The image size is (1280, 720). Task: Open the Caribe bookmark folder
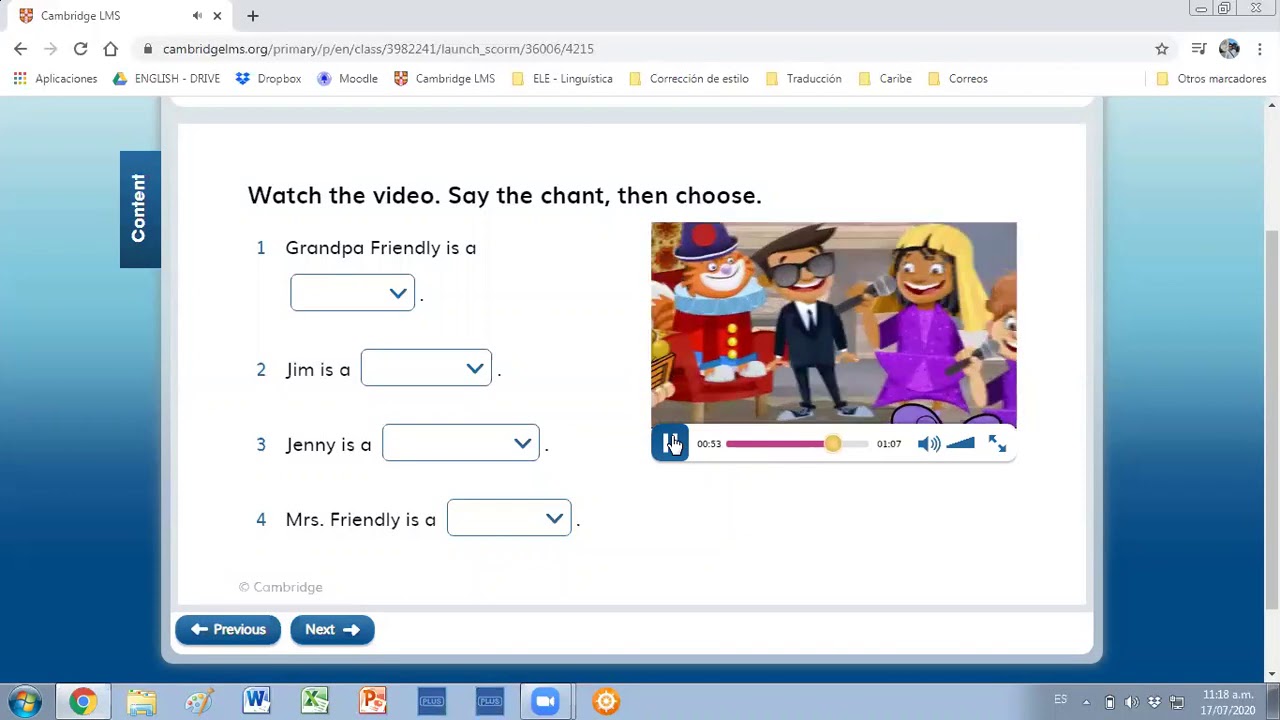point(885,78)
